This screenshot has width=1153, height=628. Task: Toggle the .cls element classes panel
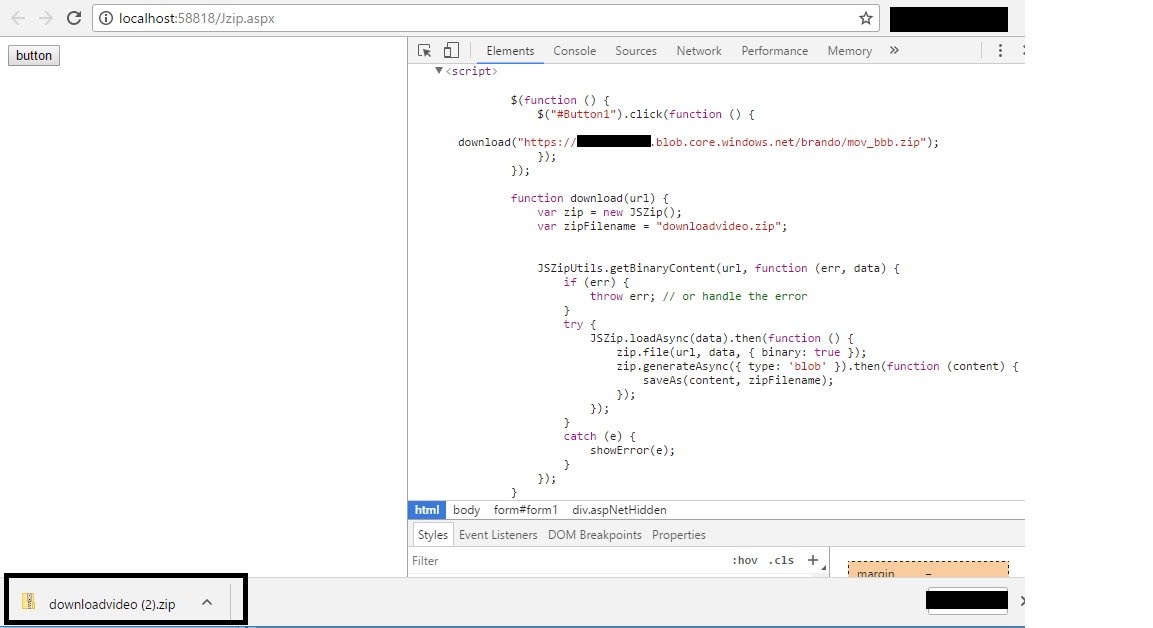(x=781, y=561)
